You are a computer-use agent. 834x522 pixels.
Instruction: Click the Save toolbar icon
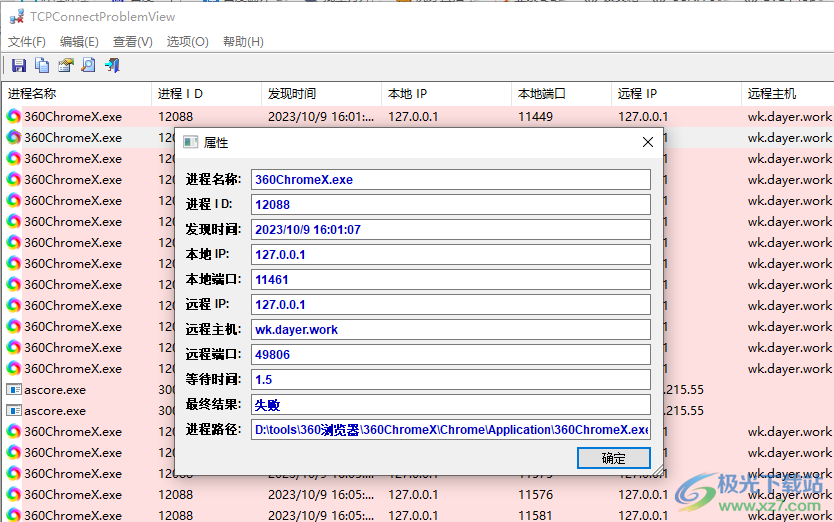pyautogui.click(x=19, y=65)
